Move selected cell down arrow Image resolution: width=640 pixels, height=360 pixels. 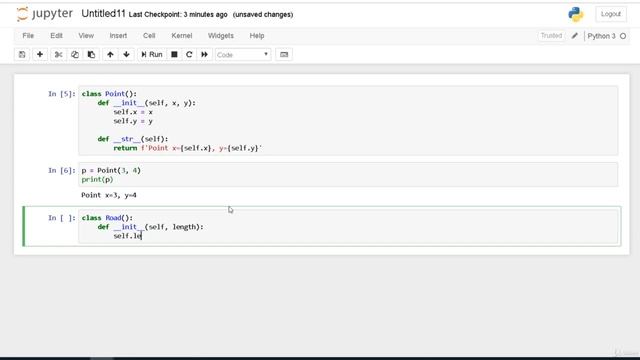(127, 55)
